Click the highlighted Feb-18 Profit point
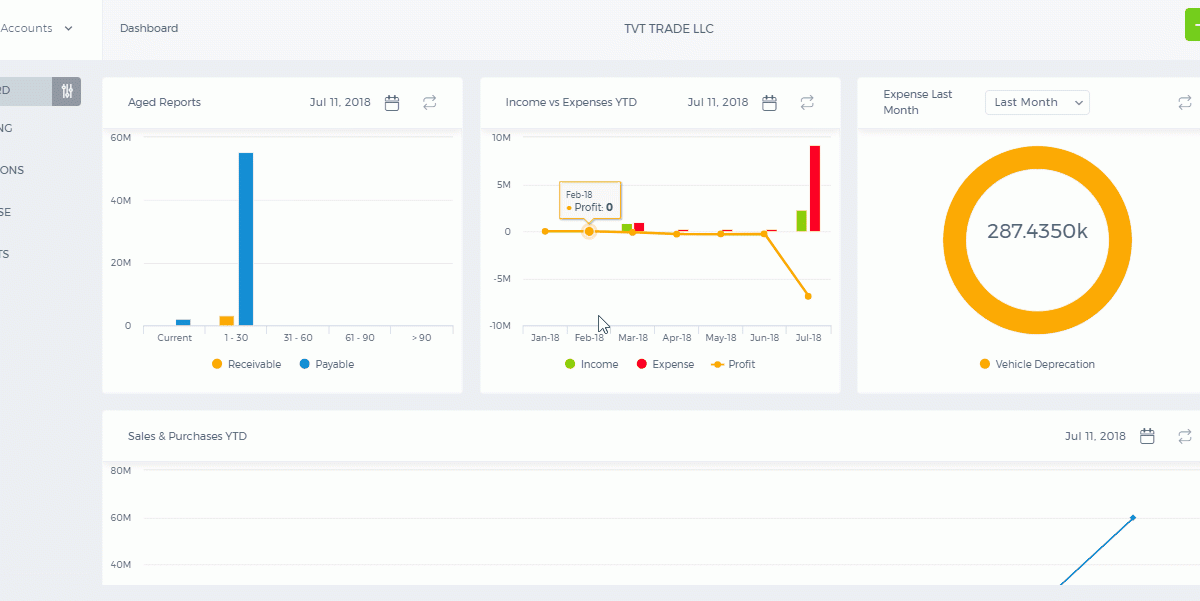1200x601 pixels. tap(589, 231)
